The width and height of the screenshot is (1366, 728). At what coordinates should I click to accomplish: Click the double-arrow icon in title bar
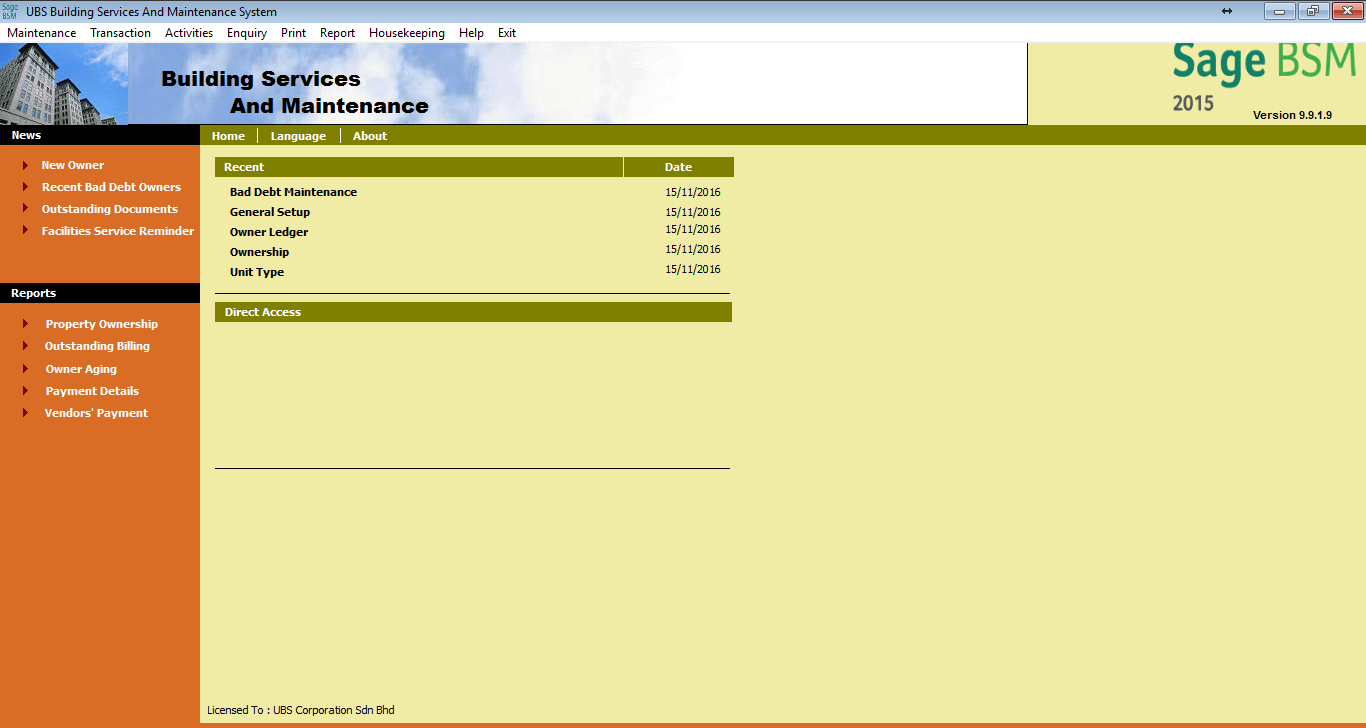pyautogui.click(x=1227, y=11)
